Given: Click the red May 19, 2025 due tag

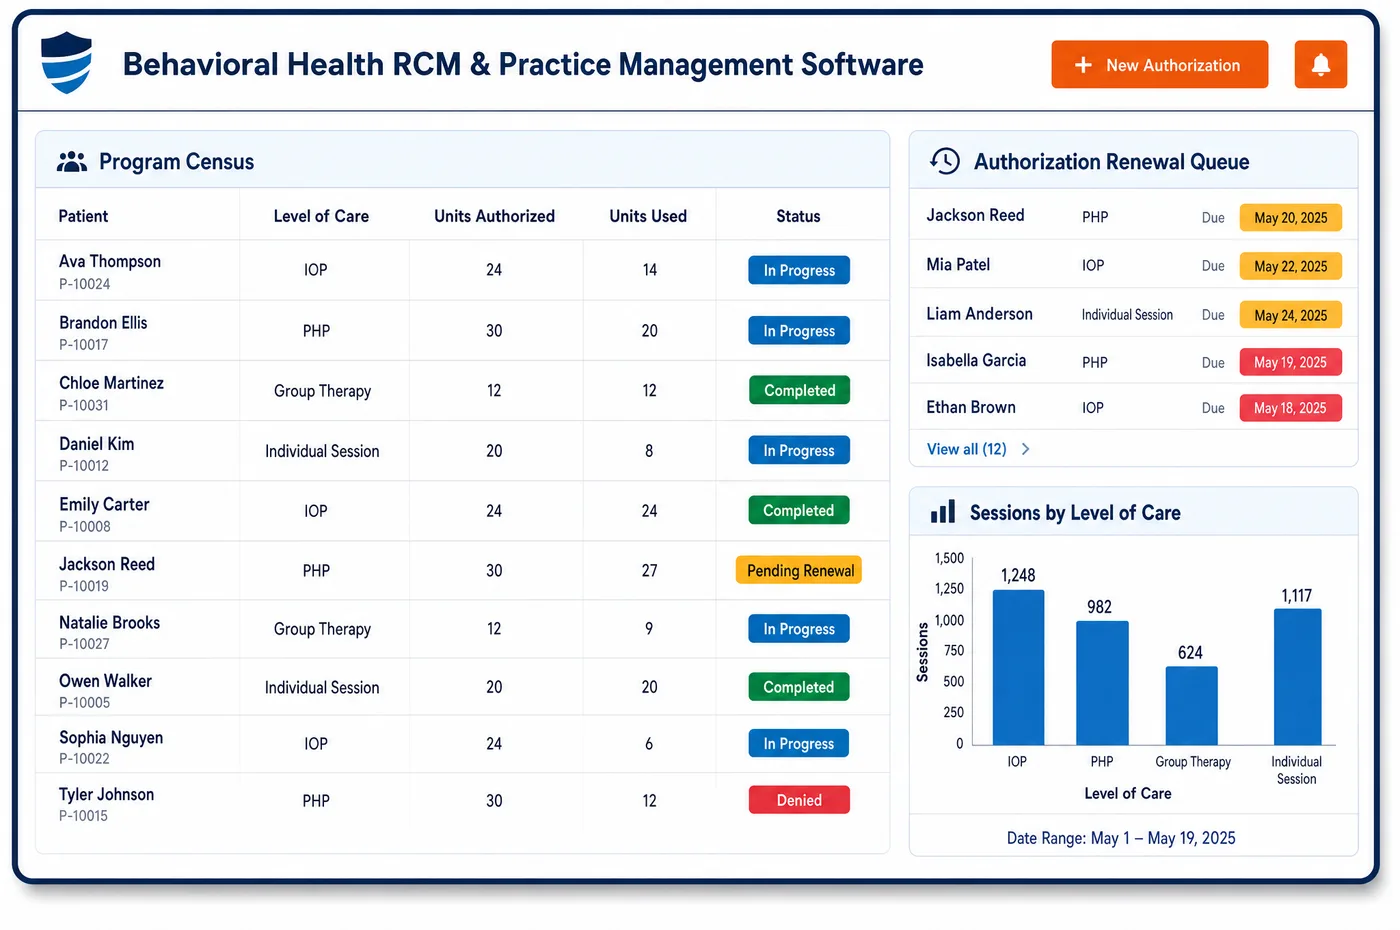Looking at the screenshot, I should tap(1290, 362).
